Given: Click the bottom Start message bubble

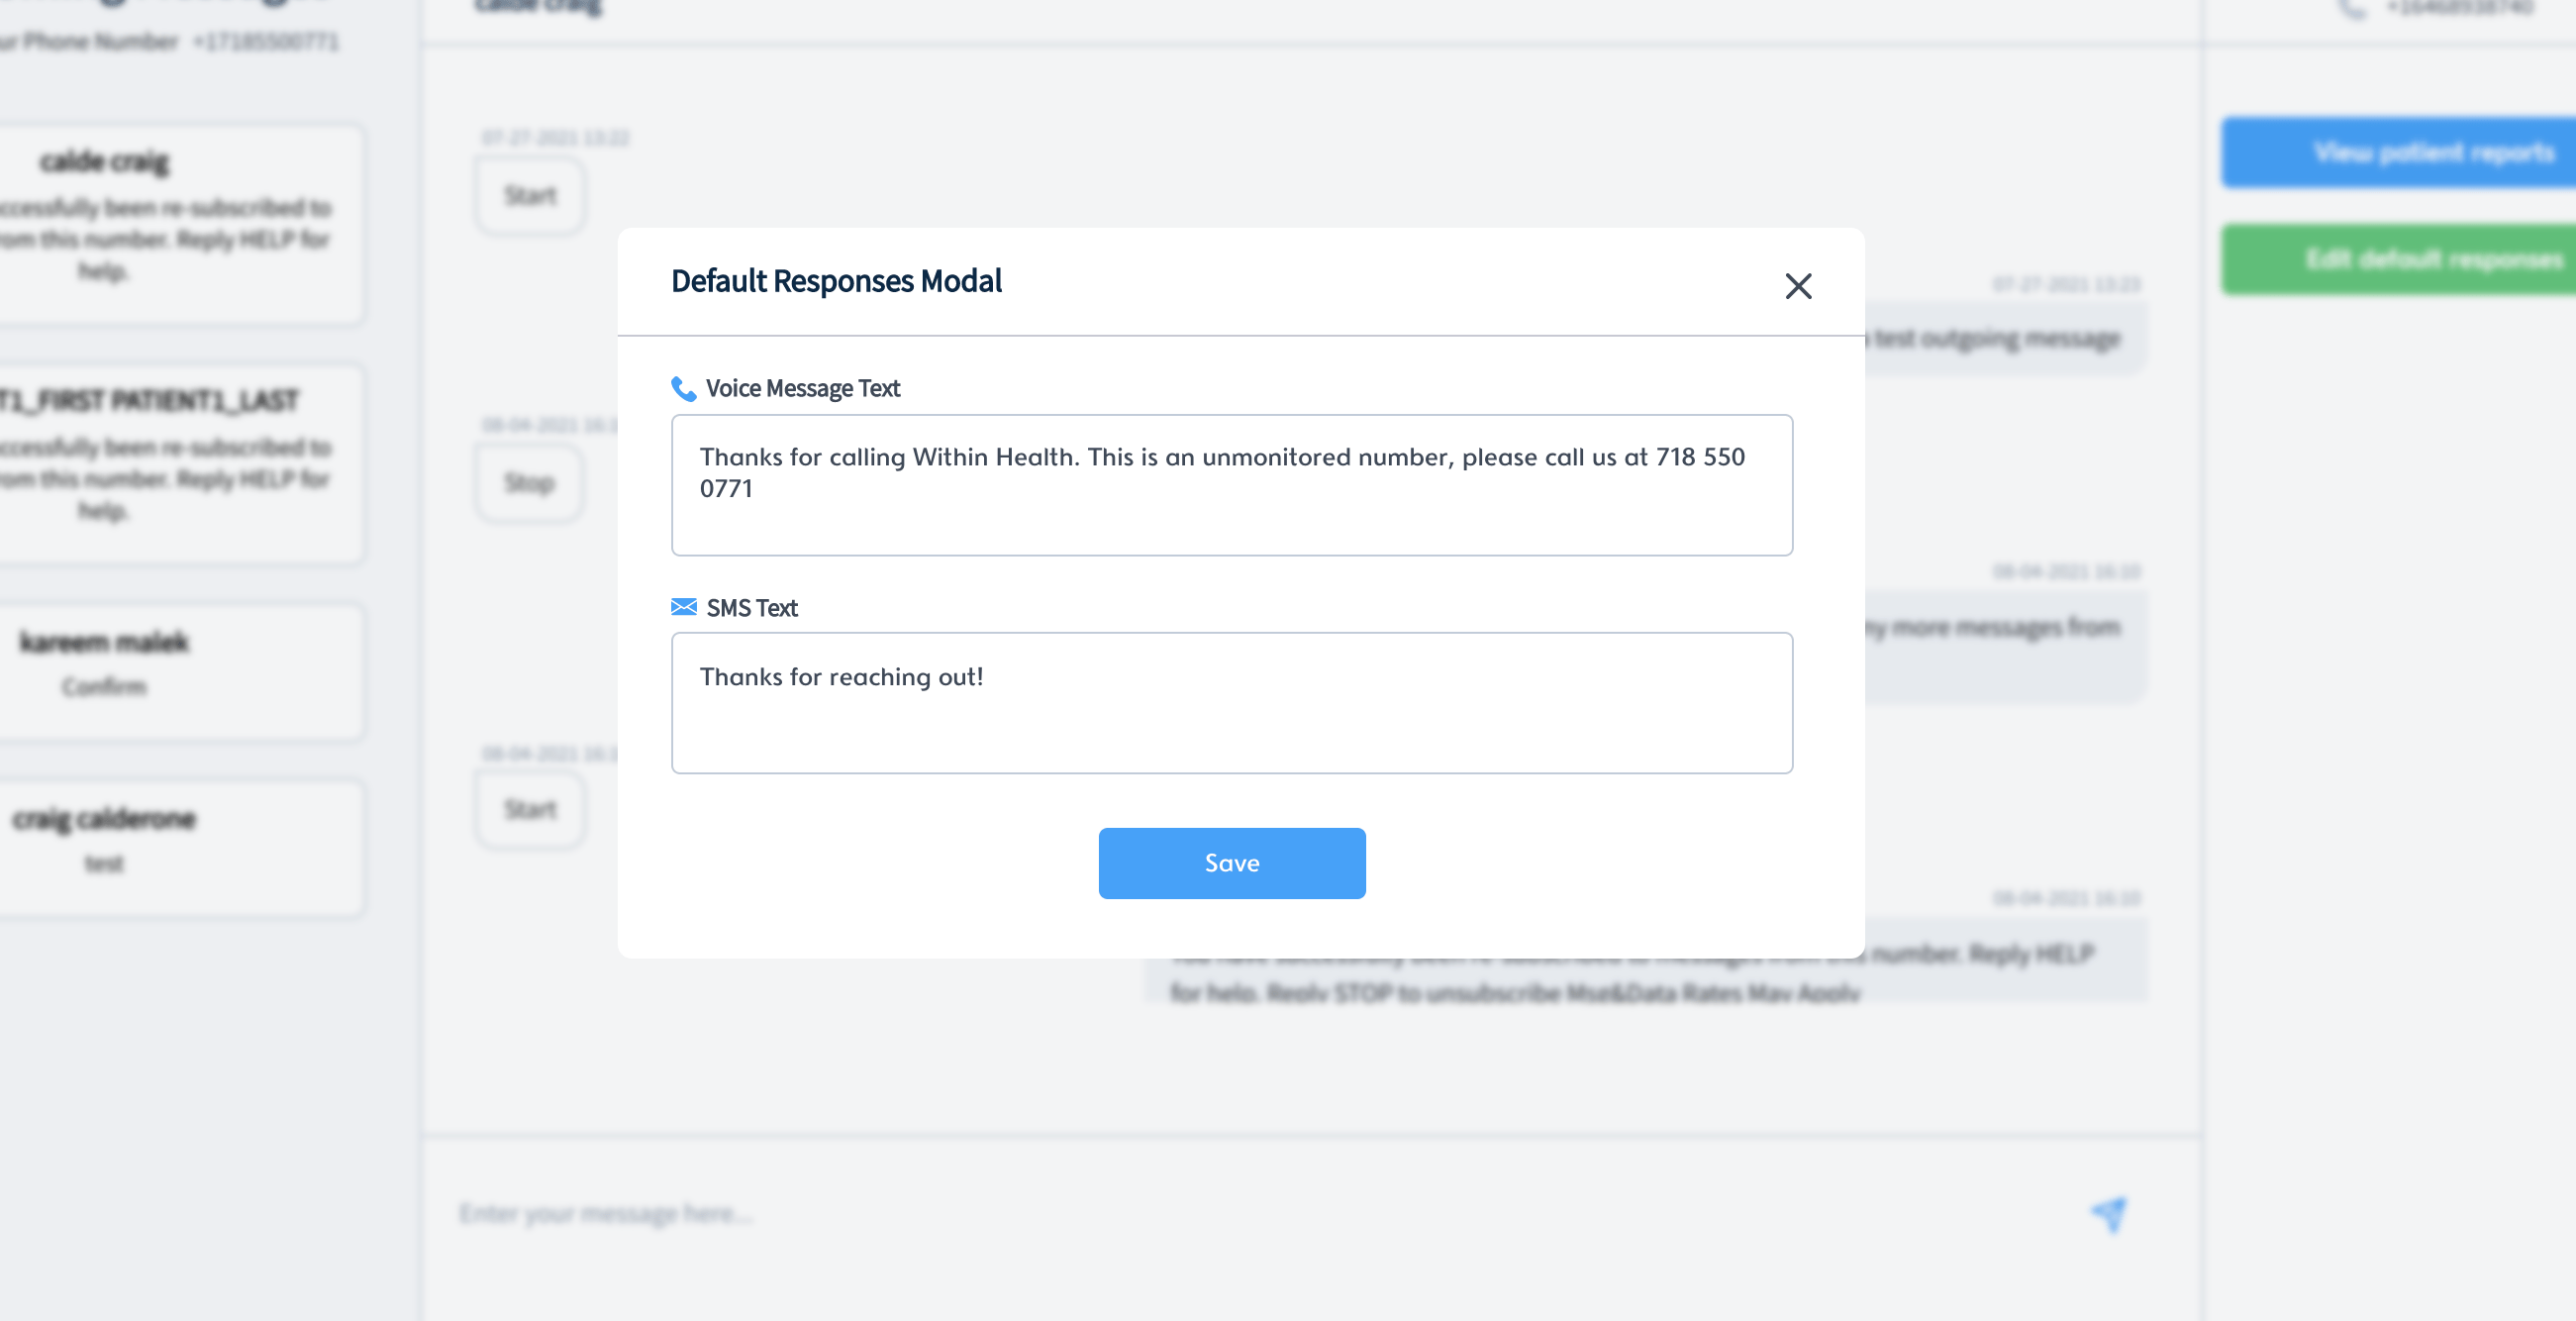Looking at the screenshot, I should [x=530, y=809].
